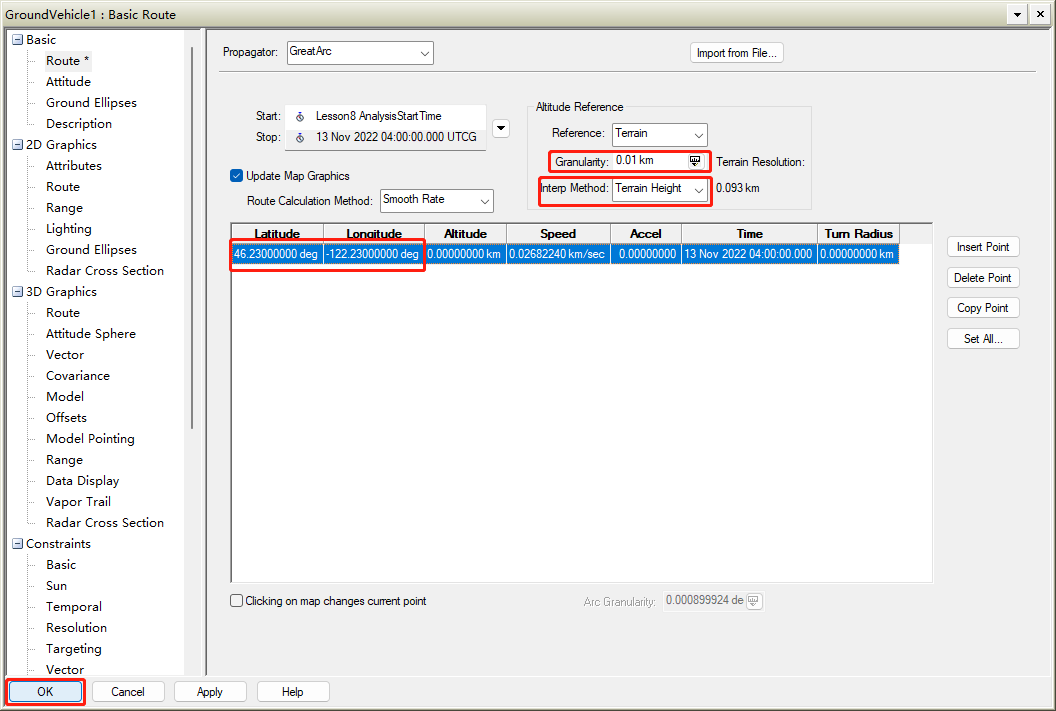Select Attitude under Basic in tree

68,82
